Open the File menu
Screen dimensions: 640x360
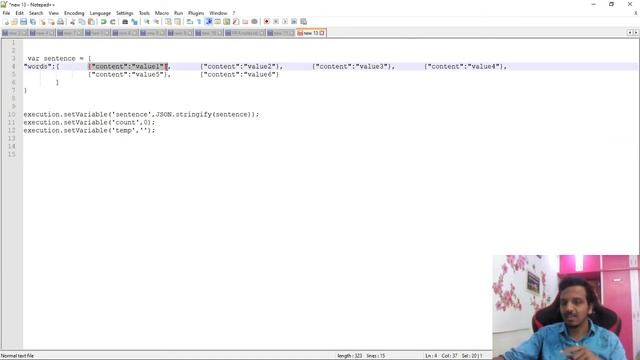7,13
